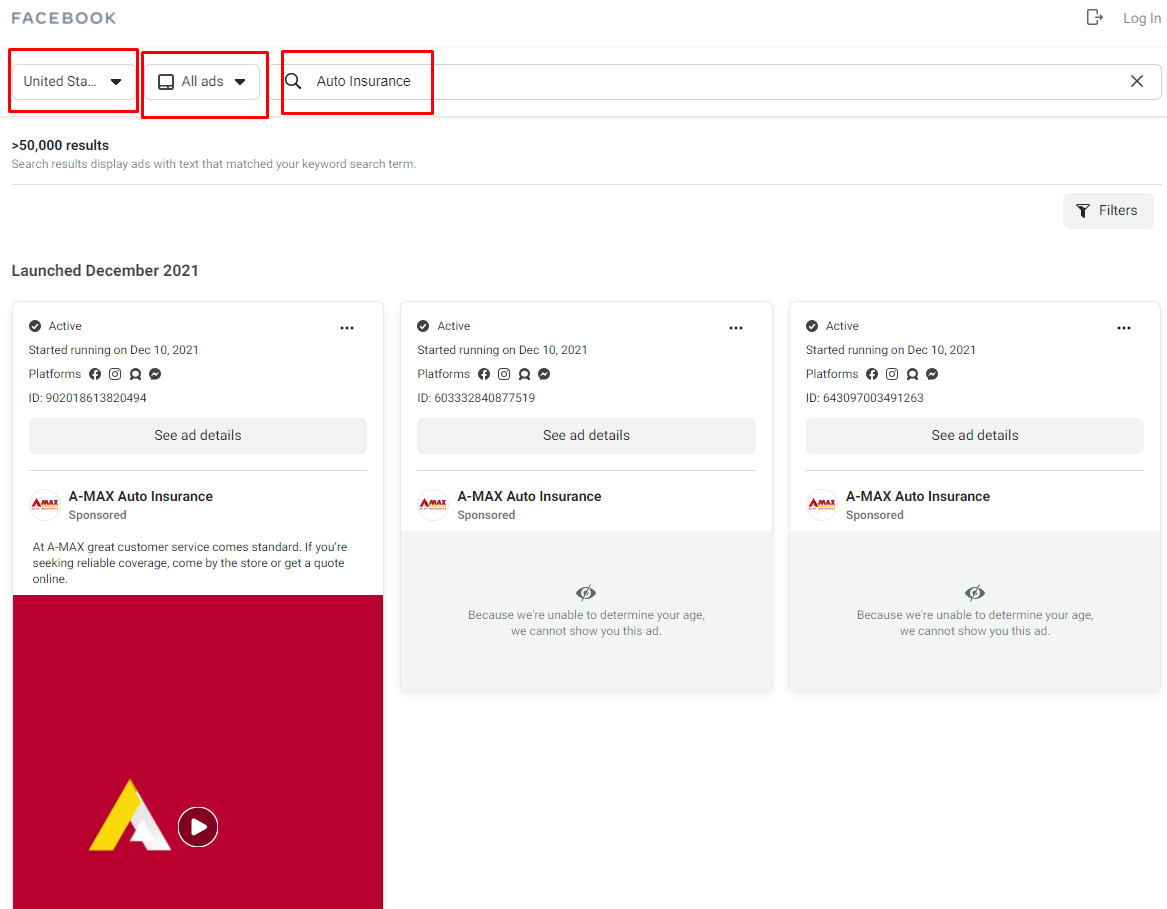Click Instagram platform icon on ad 643097003491263
The width and height of the screenshot is (1167, 909).
click(892, 374)
